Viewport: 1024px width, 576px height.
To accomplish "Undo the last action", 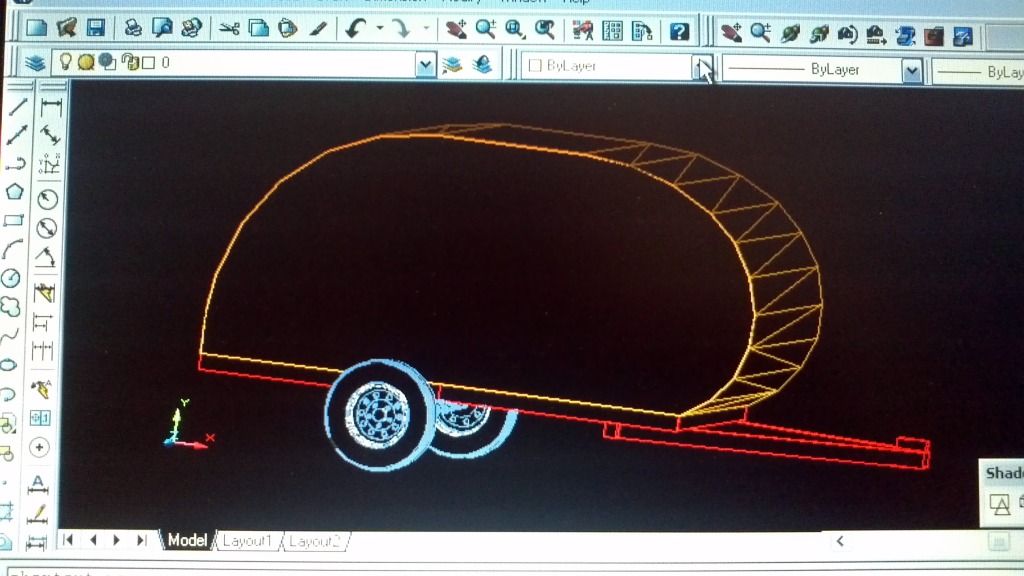I will click(x=356, y=29).
